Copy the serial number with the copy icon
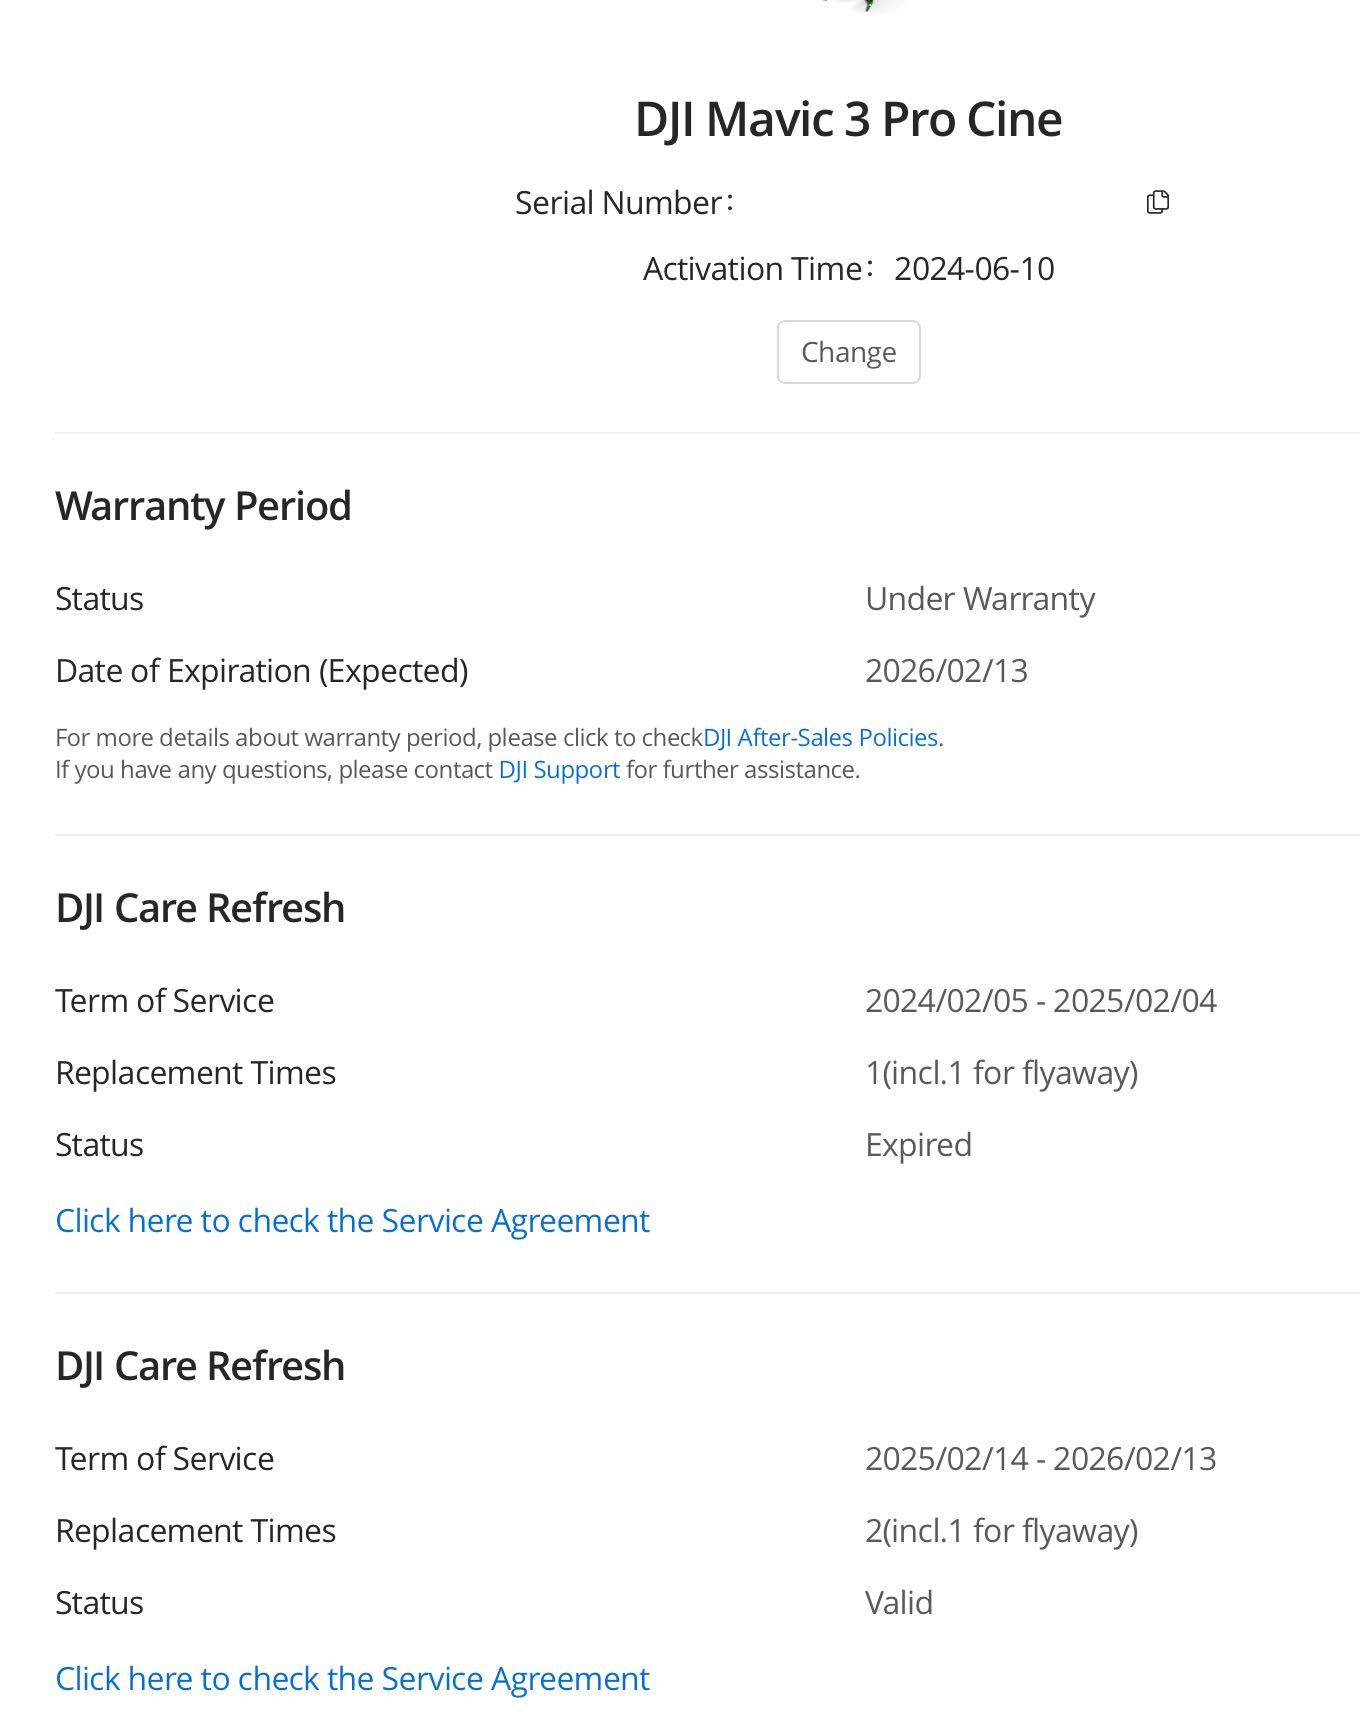The height and width of the screenshot is (1718, 1360). [1157, 202]
